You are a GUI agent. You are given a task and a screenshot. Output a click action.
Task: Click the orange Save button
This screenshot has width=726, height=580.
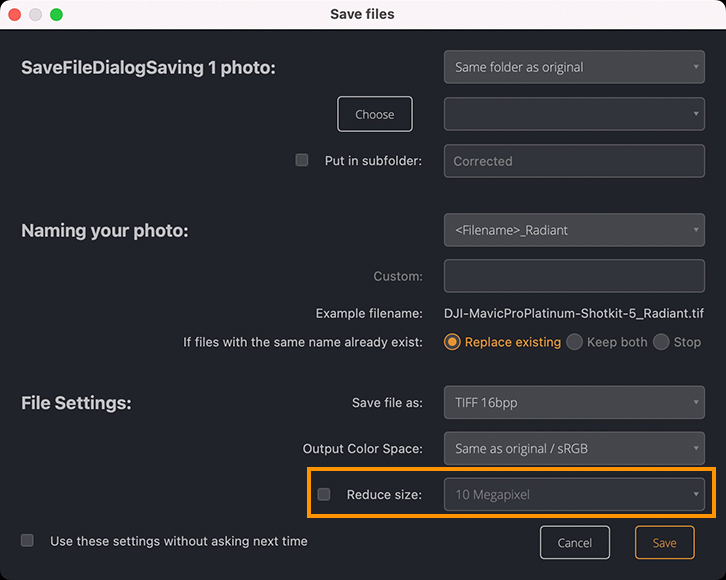[x=664, y=543]
